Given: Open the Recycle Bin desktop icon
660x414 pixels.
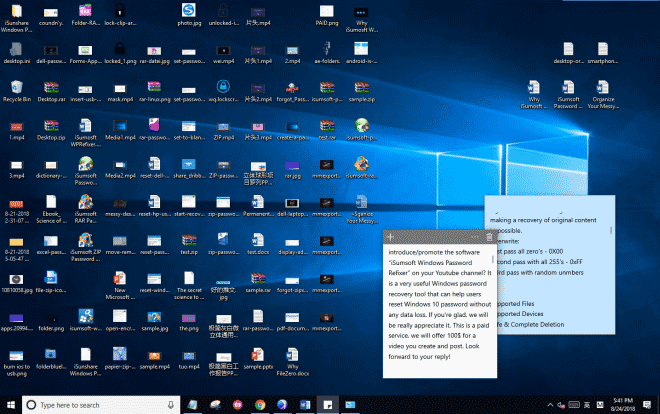Looking at the screenshot, I should (x=17, y=85).
